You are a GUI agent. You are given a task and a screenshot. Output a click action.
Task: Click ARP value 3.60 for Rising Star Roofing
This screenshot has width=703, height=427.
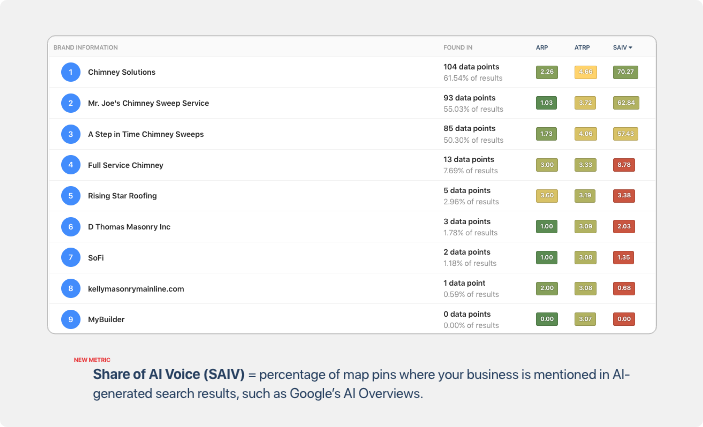(547, 196)
